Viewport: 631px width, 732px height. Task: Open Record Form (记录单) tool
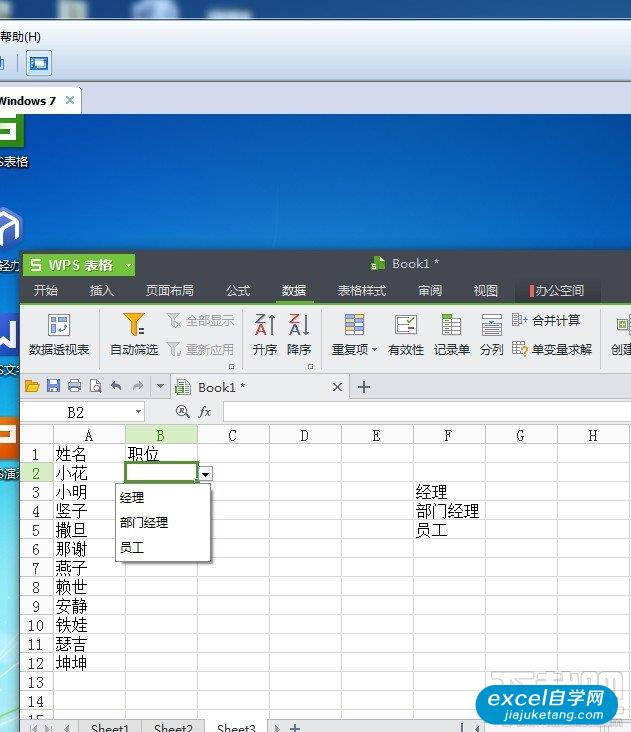coord(451,335)
